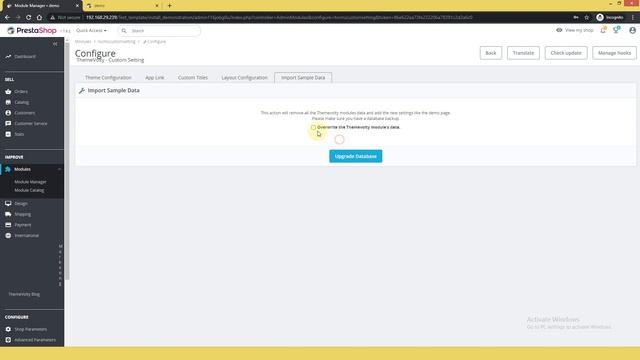640x360 pixels.
Task: Click the Payment card icon
Action: point(8,224)
